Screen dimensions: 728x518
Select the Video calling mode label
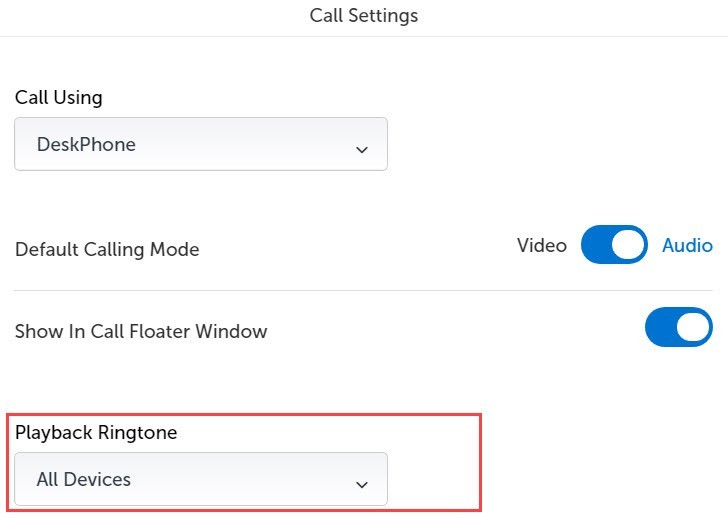click(x=542, y=245)
